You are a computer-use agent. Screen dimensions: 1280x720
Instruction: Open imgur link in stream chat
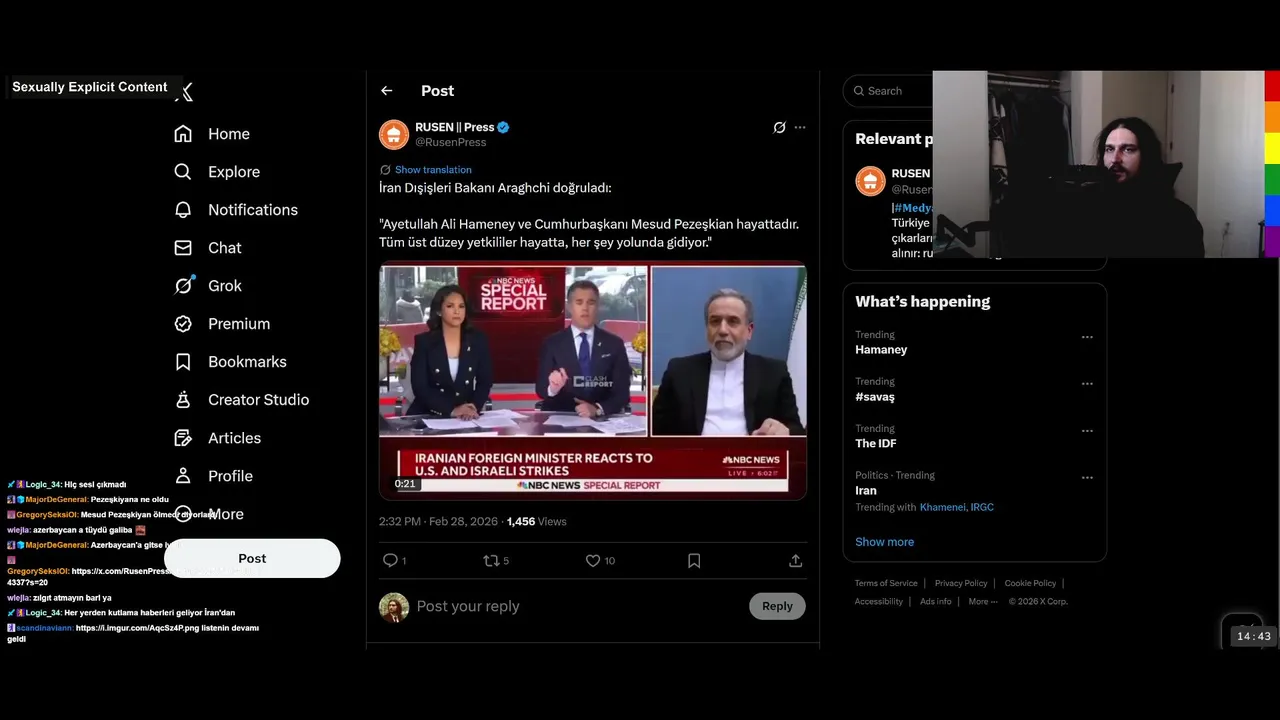(139, 628)
